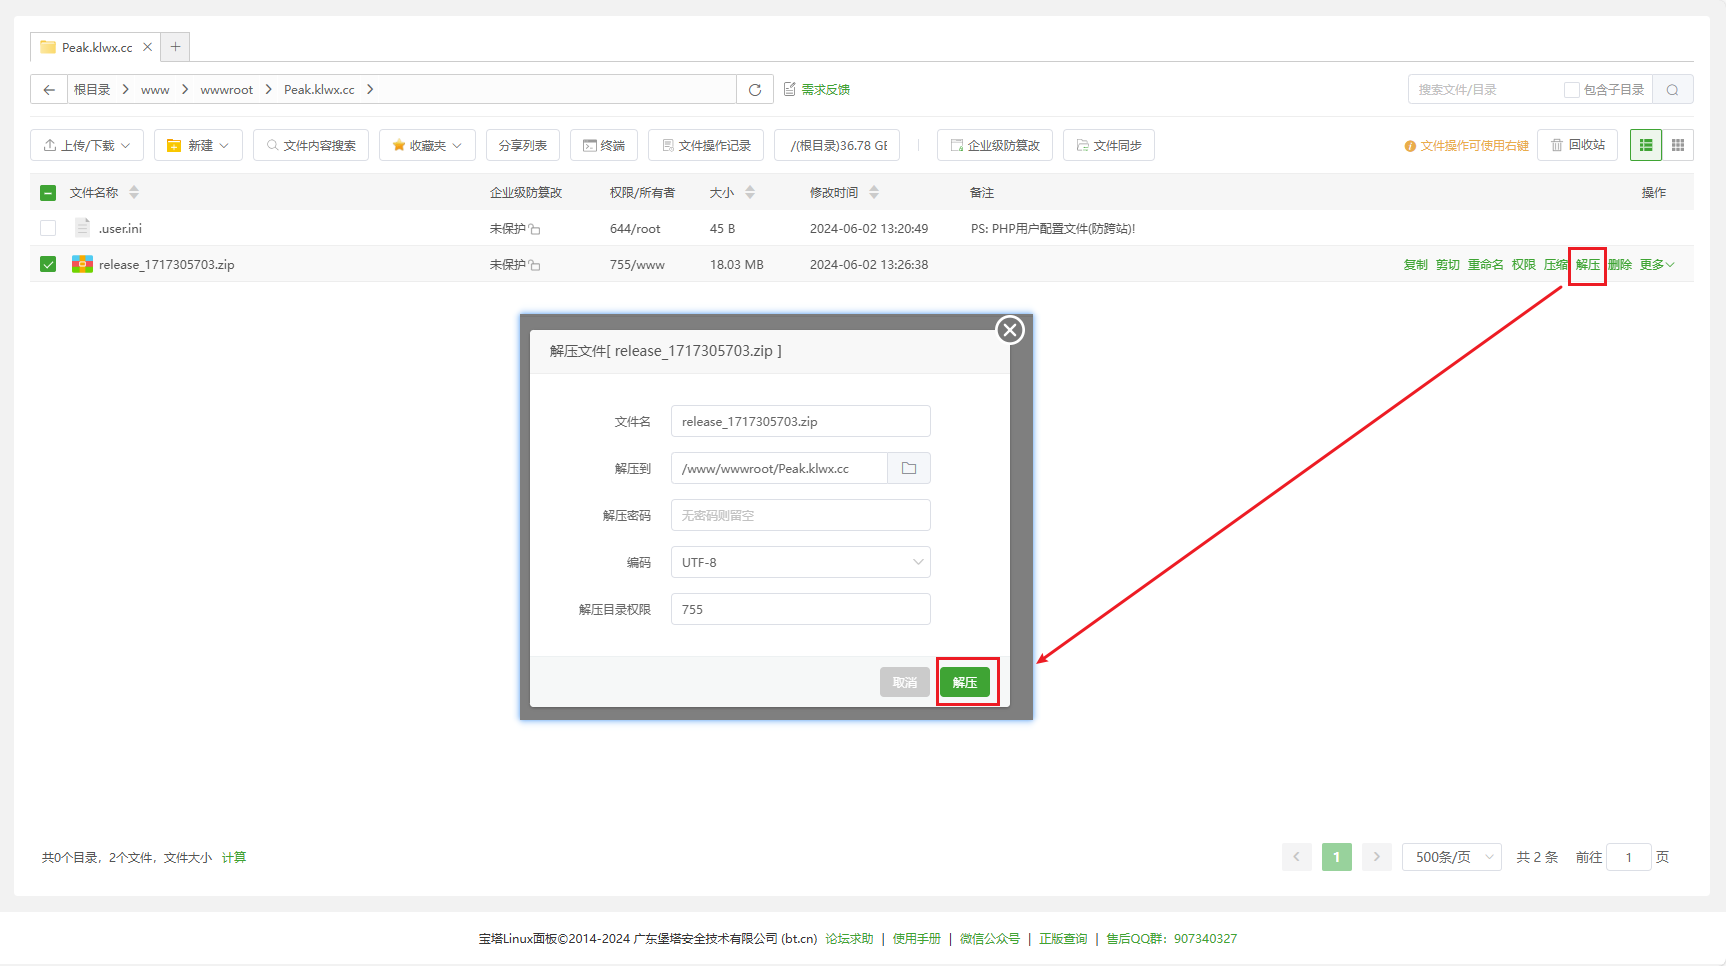This screenshot has width=1726, height=966.
Task: Open the share list (分享列表)
Action: 523,145
